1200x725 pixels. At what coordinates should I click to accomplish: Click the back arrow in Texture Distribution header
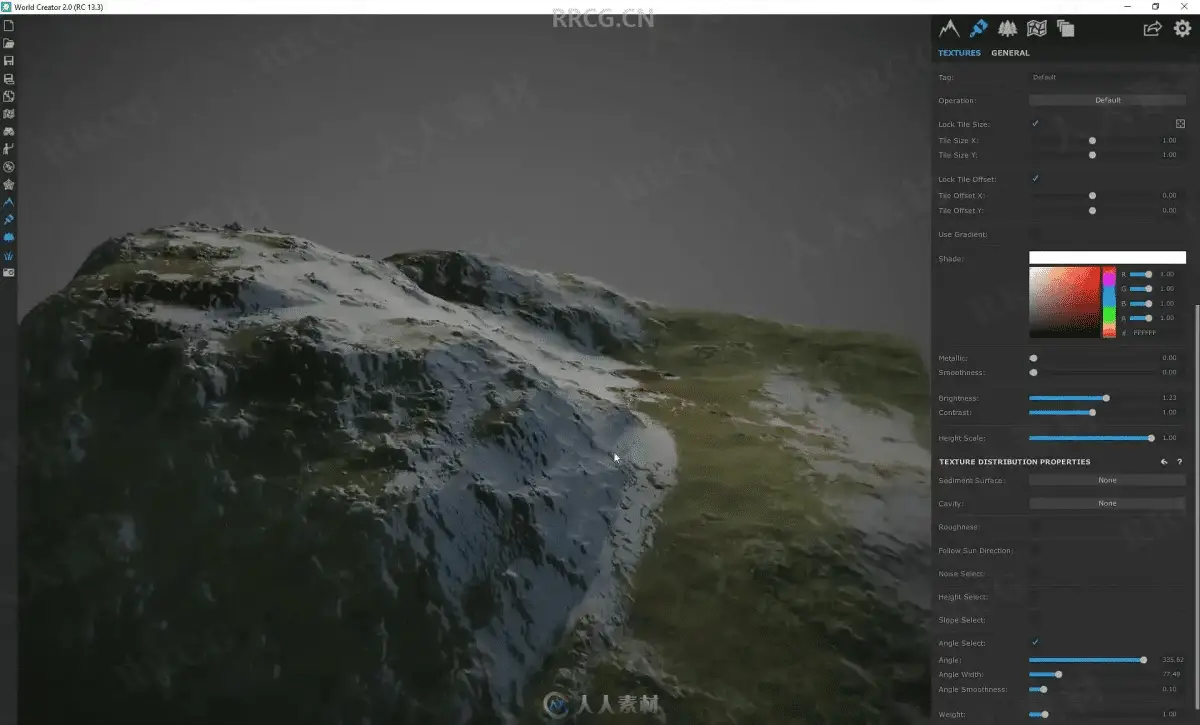[x=1164, y=462]
